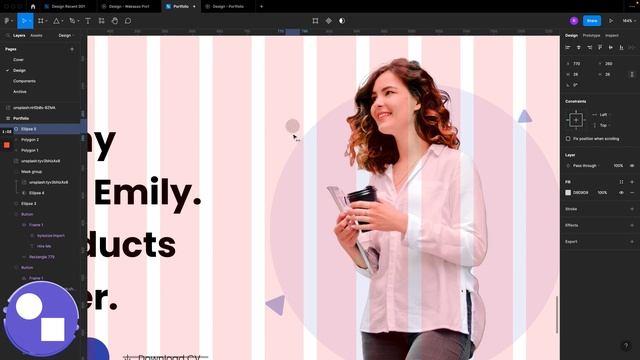Select the Comment tool
Image resolution: width=640 pixels, height=360 pixels.
tap(128, 21)
